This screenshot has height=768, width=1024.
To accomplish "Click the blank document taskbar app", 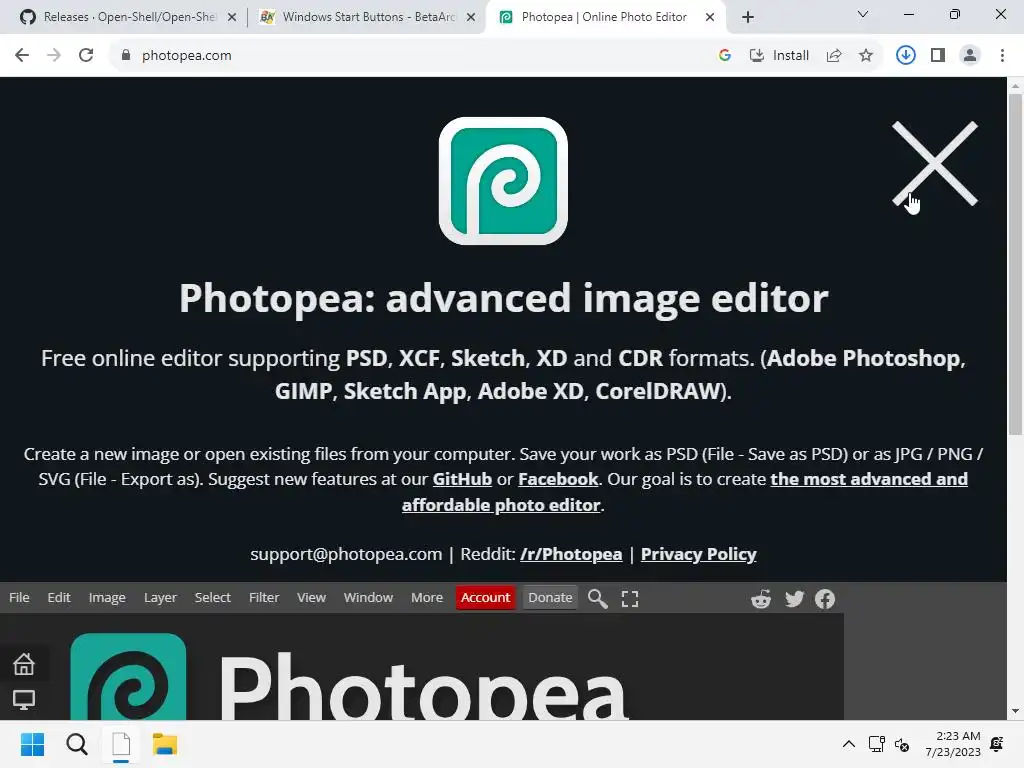I will tap(121, 744).
